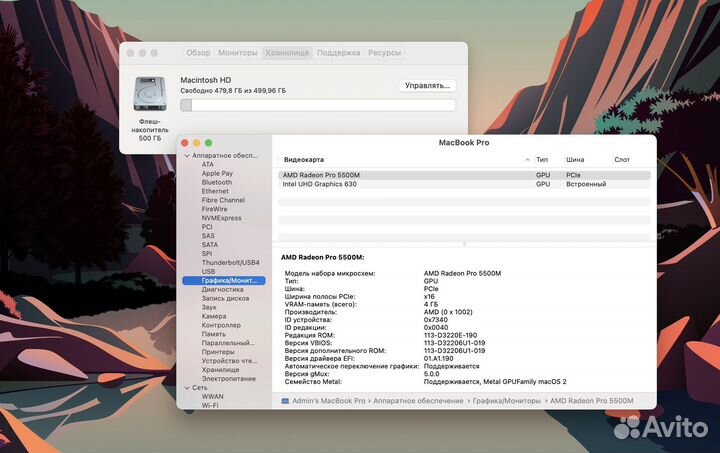Open Принтеры in the sidebar
This screenshot has width=720, height=453.
pos(218,352)
